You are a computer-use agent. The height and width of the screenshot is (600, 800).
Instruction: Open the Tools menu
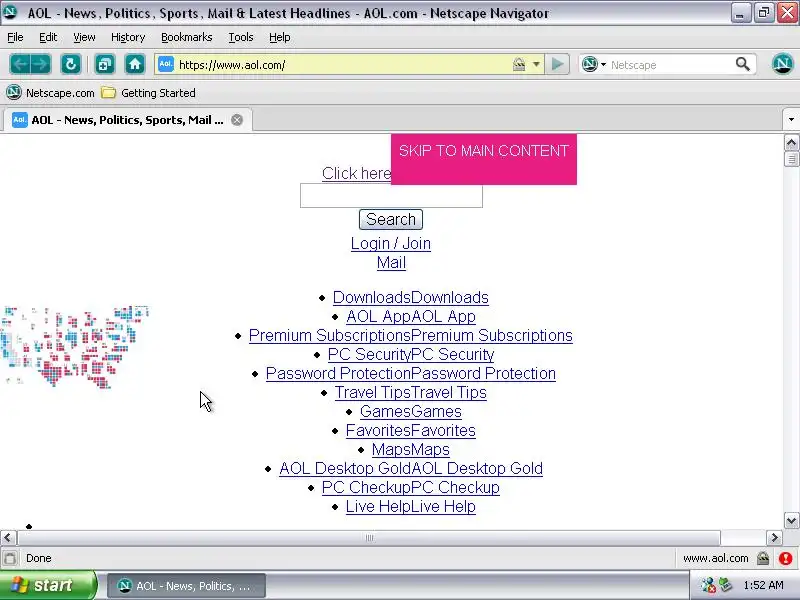point(241,37)
